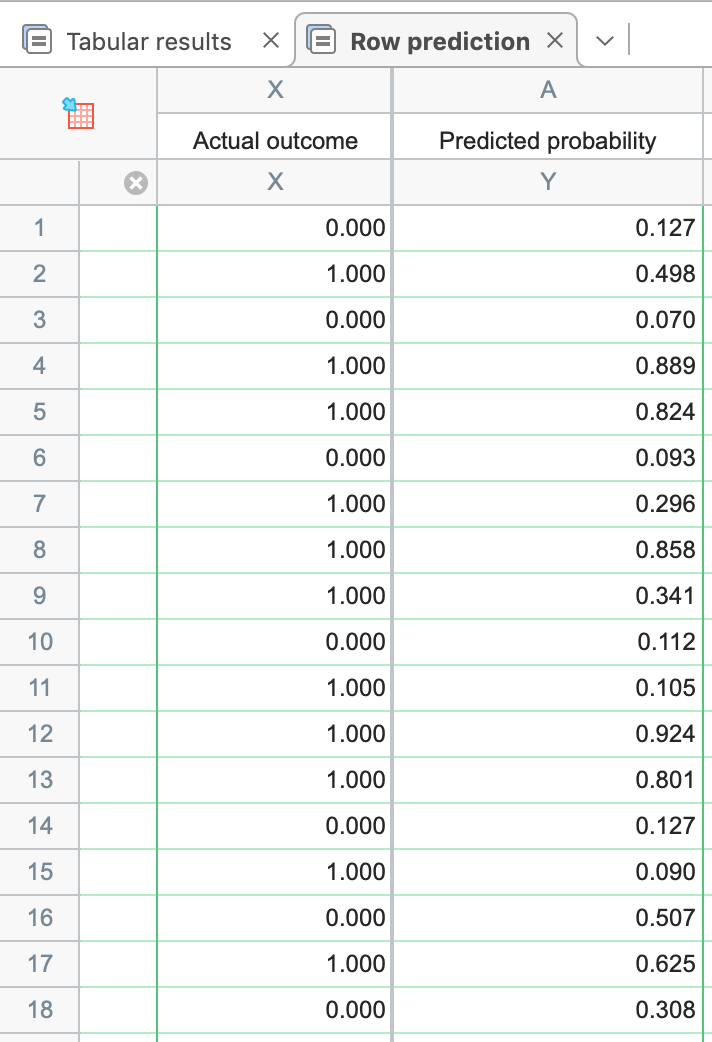Click the 0.507 cell in row 16
Viewport: 712px width, 1042px height.
548,918
